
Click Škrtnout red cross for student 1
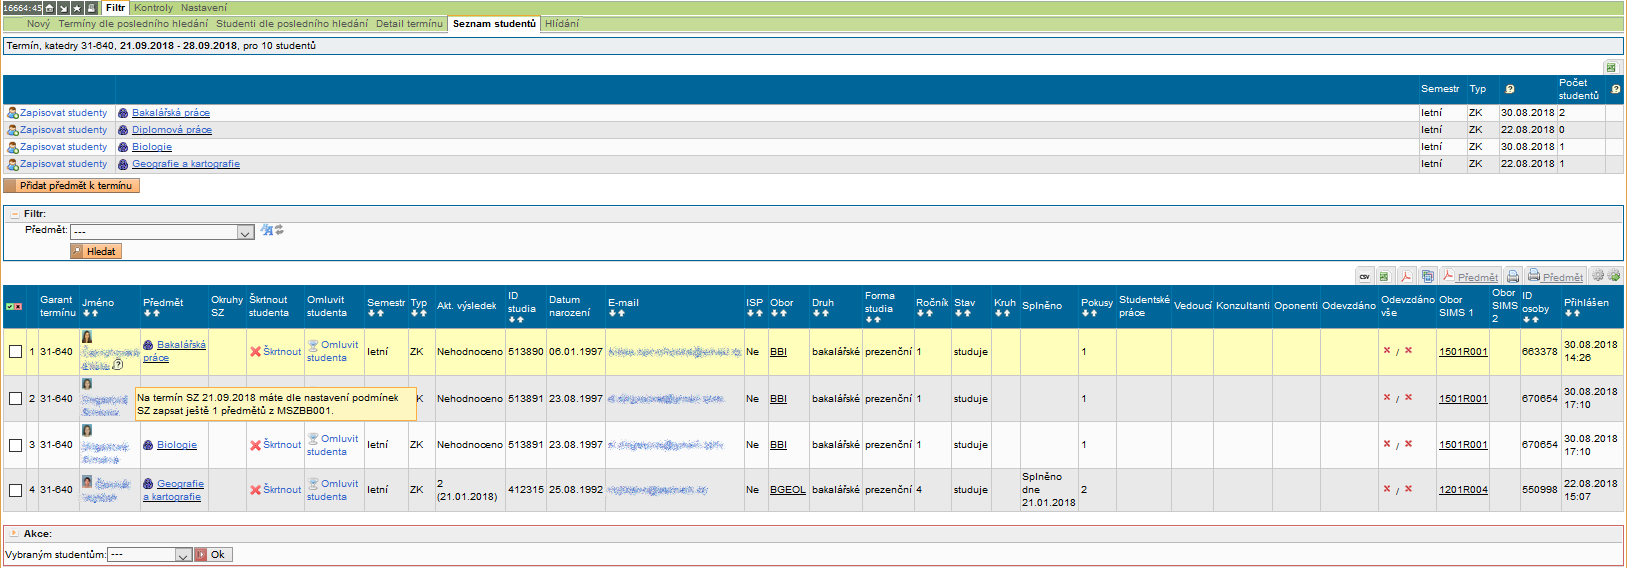click(x=255, y=352)
